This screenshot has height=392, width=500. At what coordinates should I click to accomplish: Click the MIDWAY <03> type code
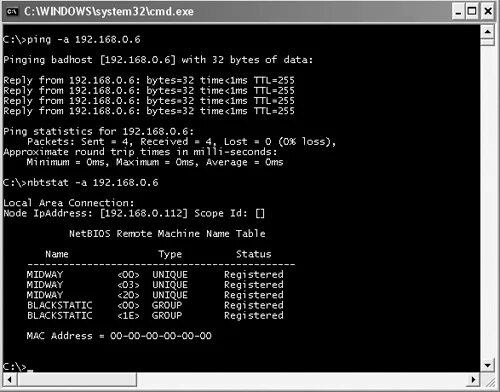tap(128, 285)
